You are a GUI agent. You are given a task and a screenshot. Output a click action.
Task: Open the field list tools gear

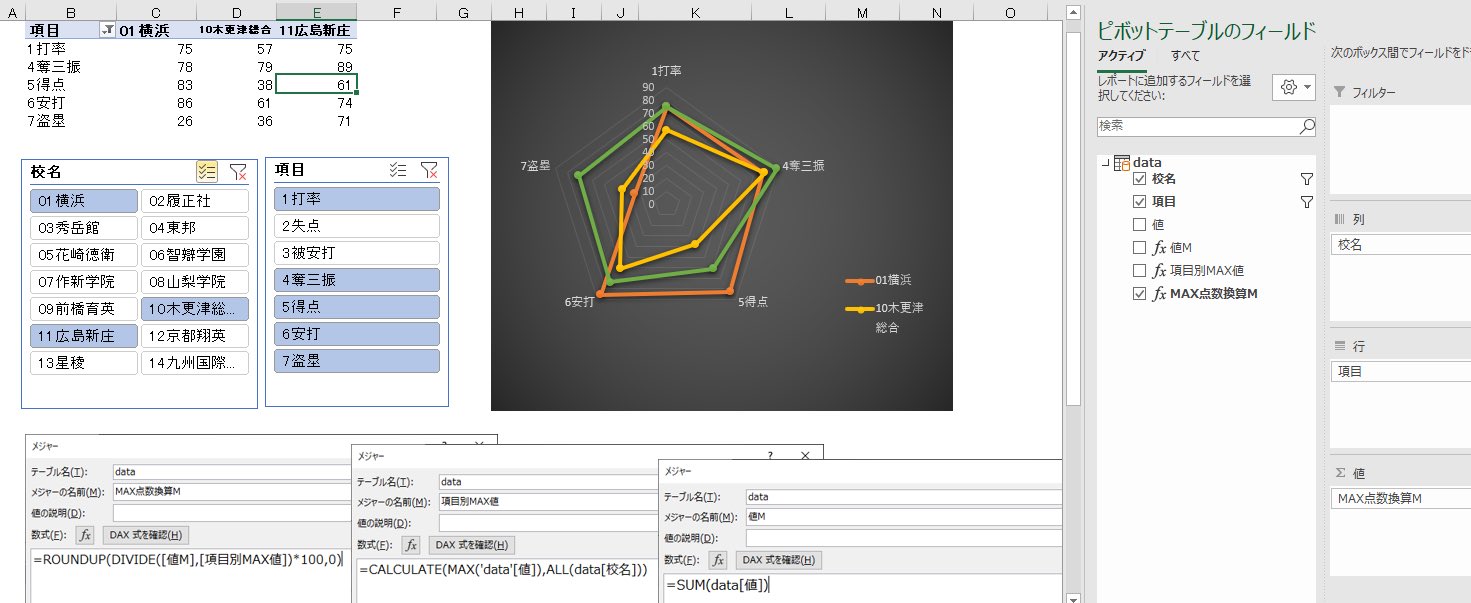click(1294, 87)
